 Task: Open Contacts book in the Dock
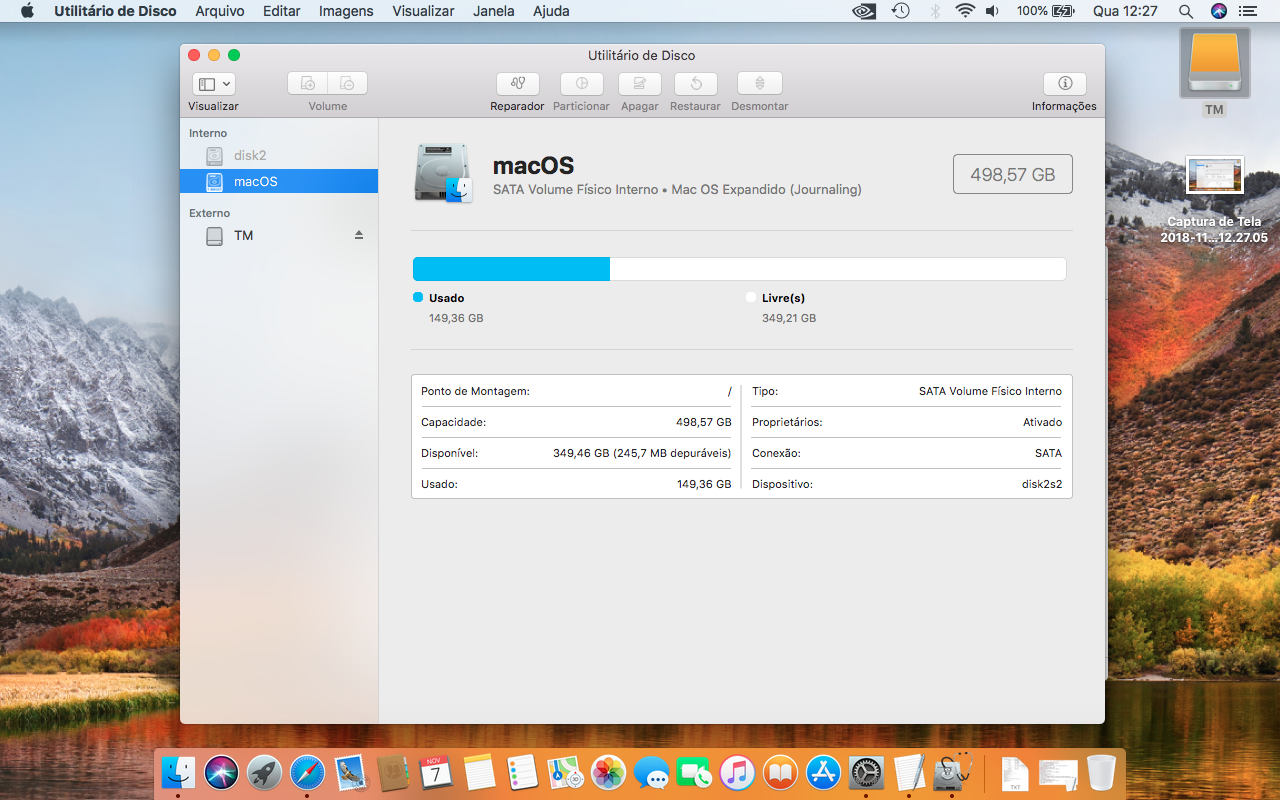pos(393,772)
